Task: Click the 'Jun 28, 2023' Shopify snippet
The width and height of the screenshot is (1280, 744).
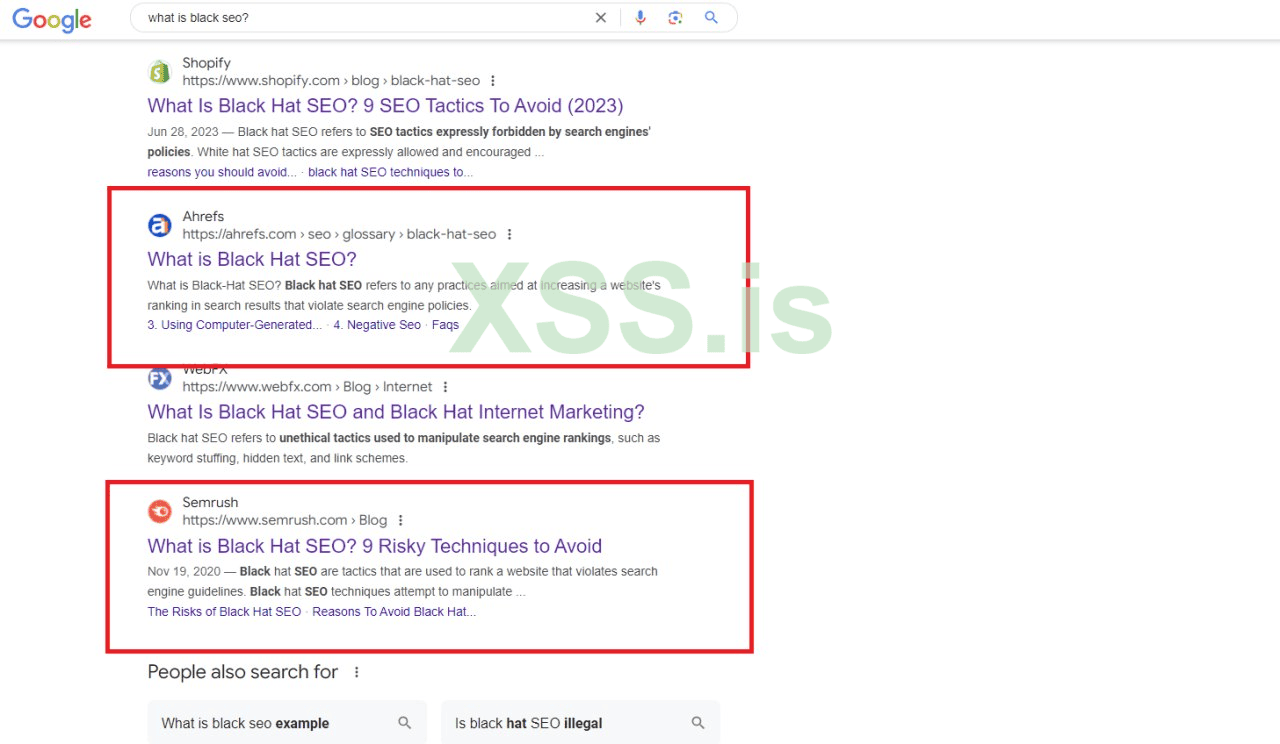Action: coord(399,142)
